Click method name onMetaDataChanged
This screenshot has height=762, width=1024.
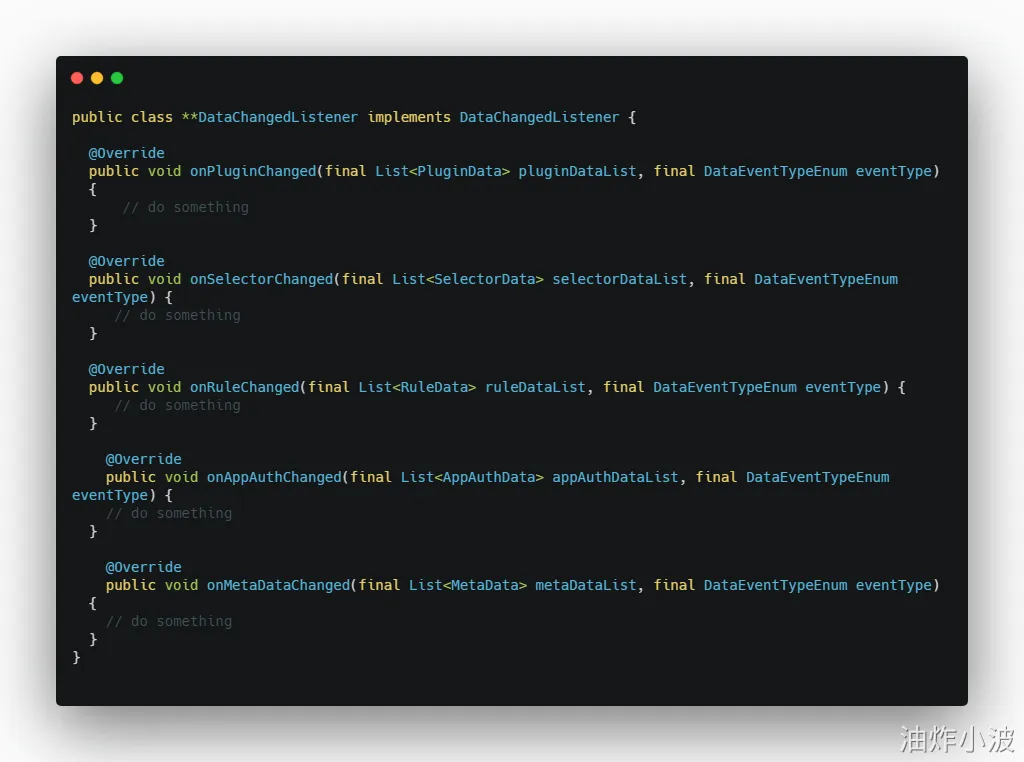(x=279, y=585)
